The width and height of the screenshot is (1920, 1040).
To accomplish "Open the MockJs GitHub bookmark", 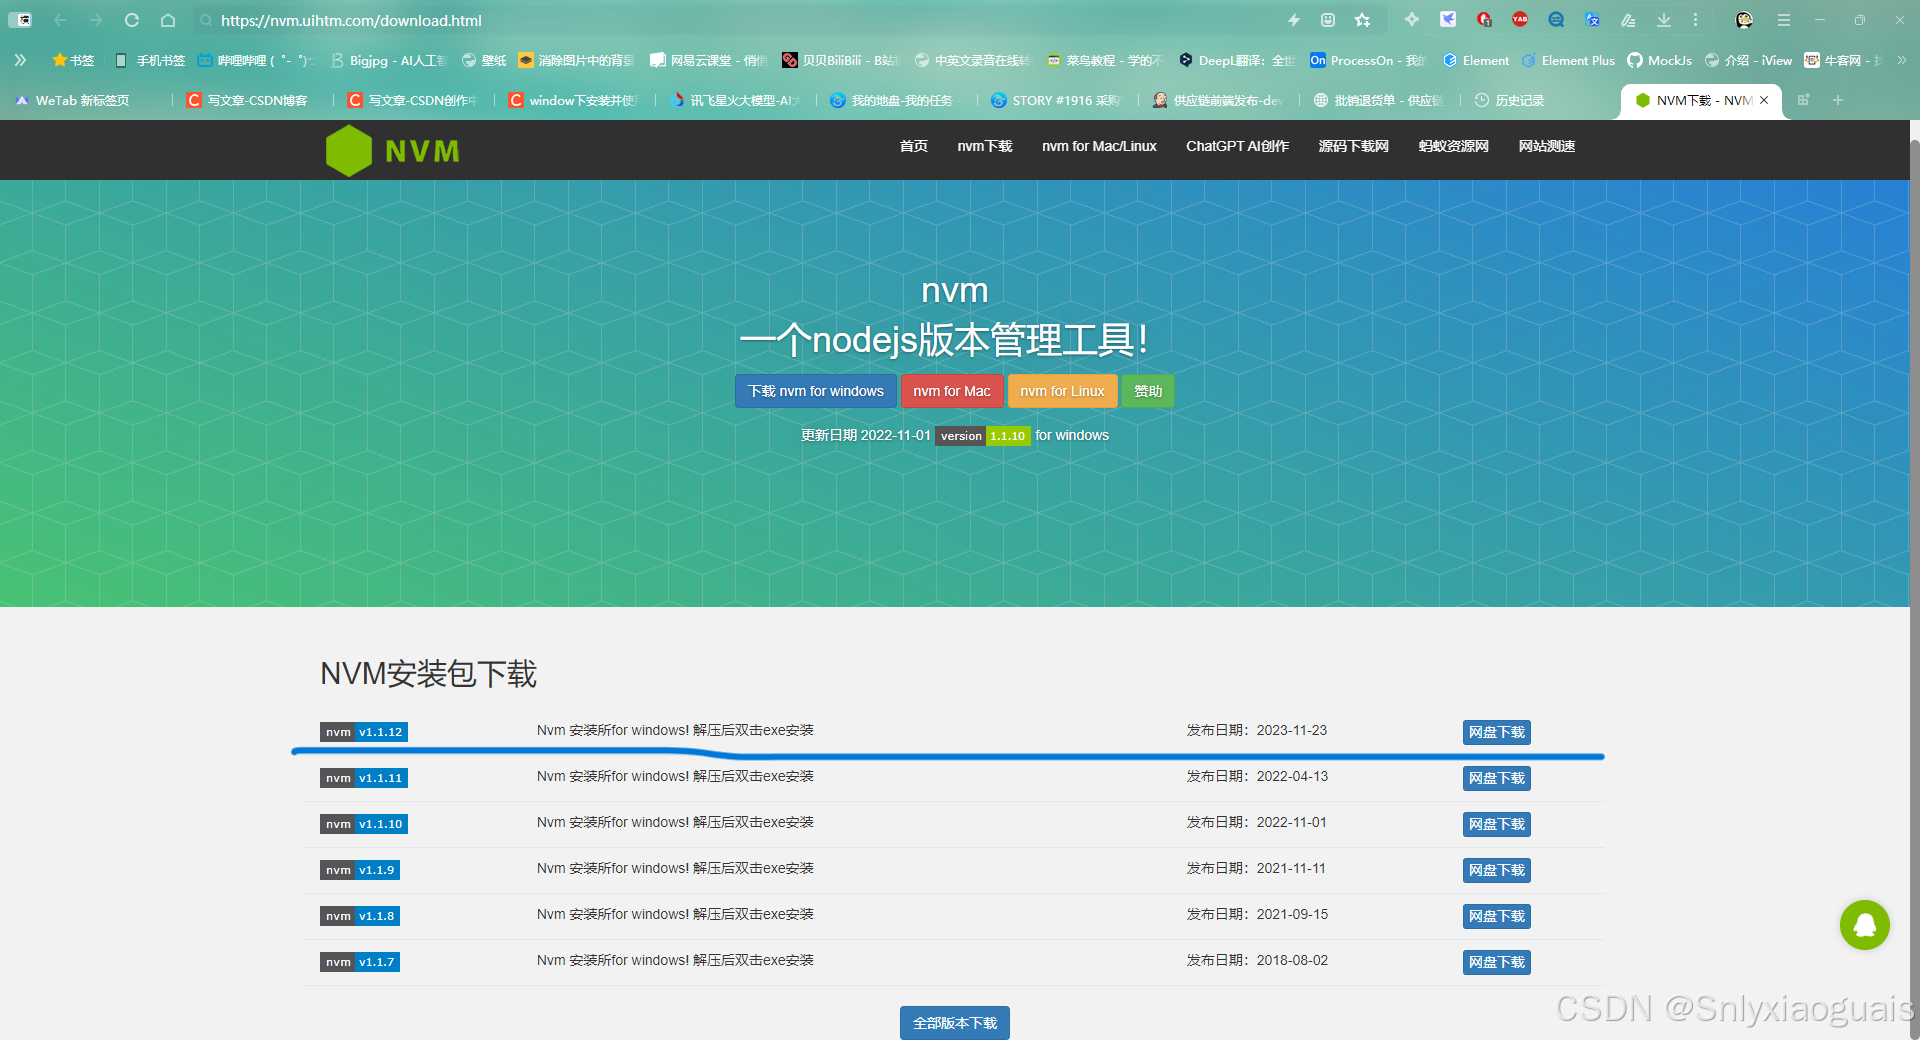I will [1660, 60].
